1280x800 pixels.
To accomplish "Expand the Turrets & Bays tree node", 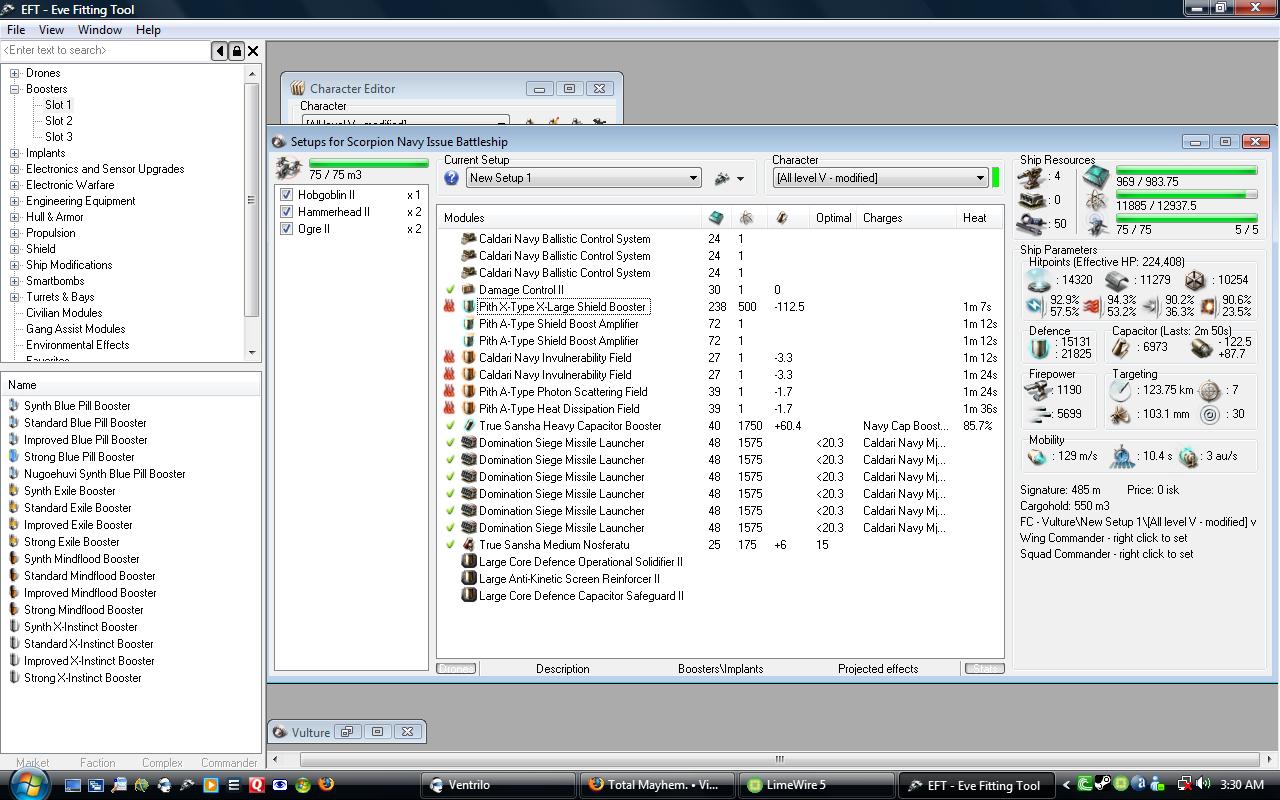I will pyautogui.click(x=15, y=297).
